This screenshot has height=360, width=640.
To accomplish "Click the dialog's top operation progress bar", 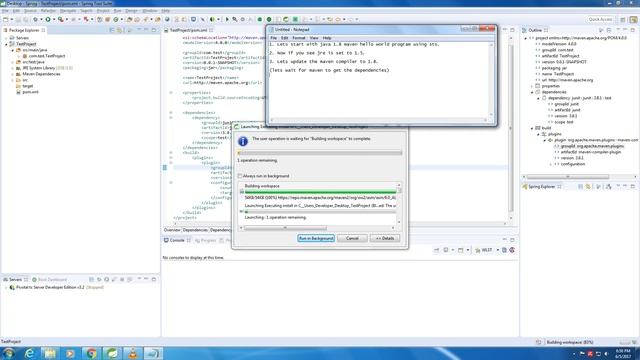I will [x=320, y=153].
